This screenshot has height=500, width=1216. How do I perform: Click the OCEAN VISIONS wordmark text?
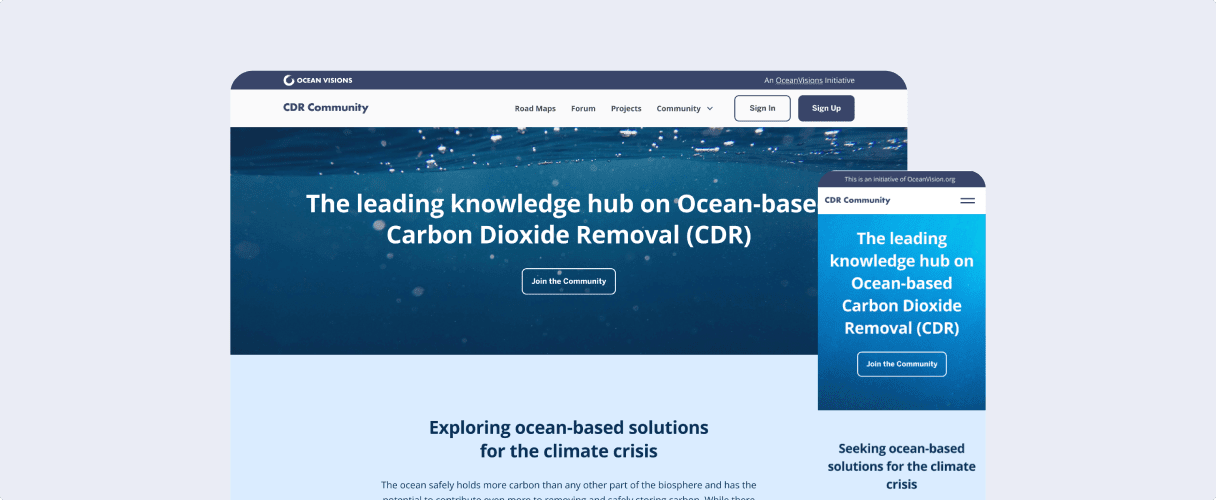point(324,80)
